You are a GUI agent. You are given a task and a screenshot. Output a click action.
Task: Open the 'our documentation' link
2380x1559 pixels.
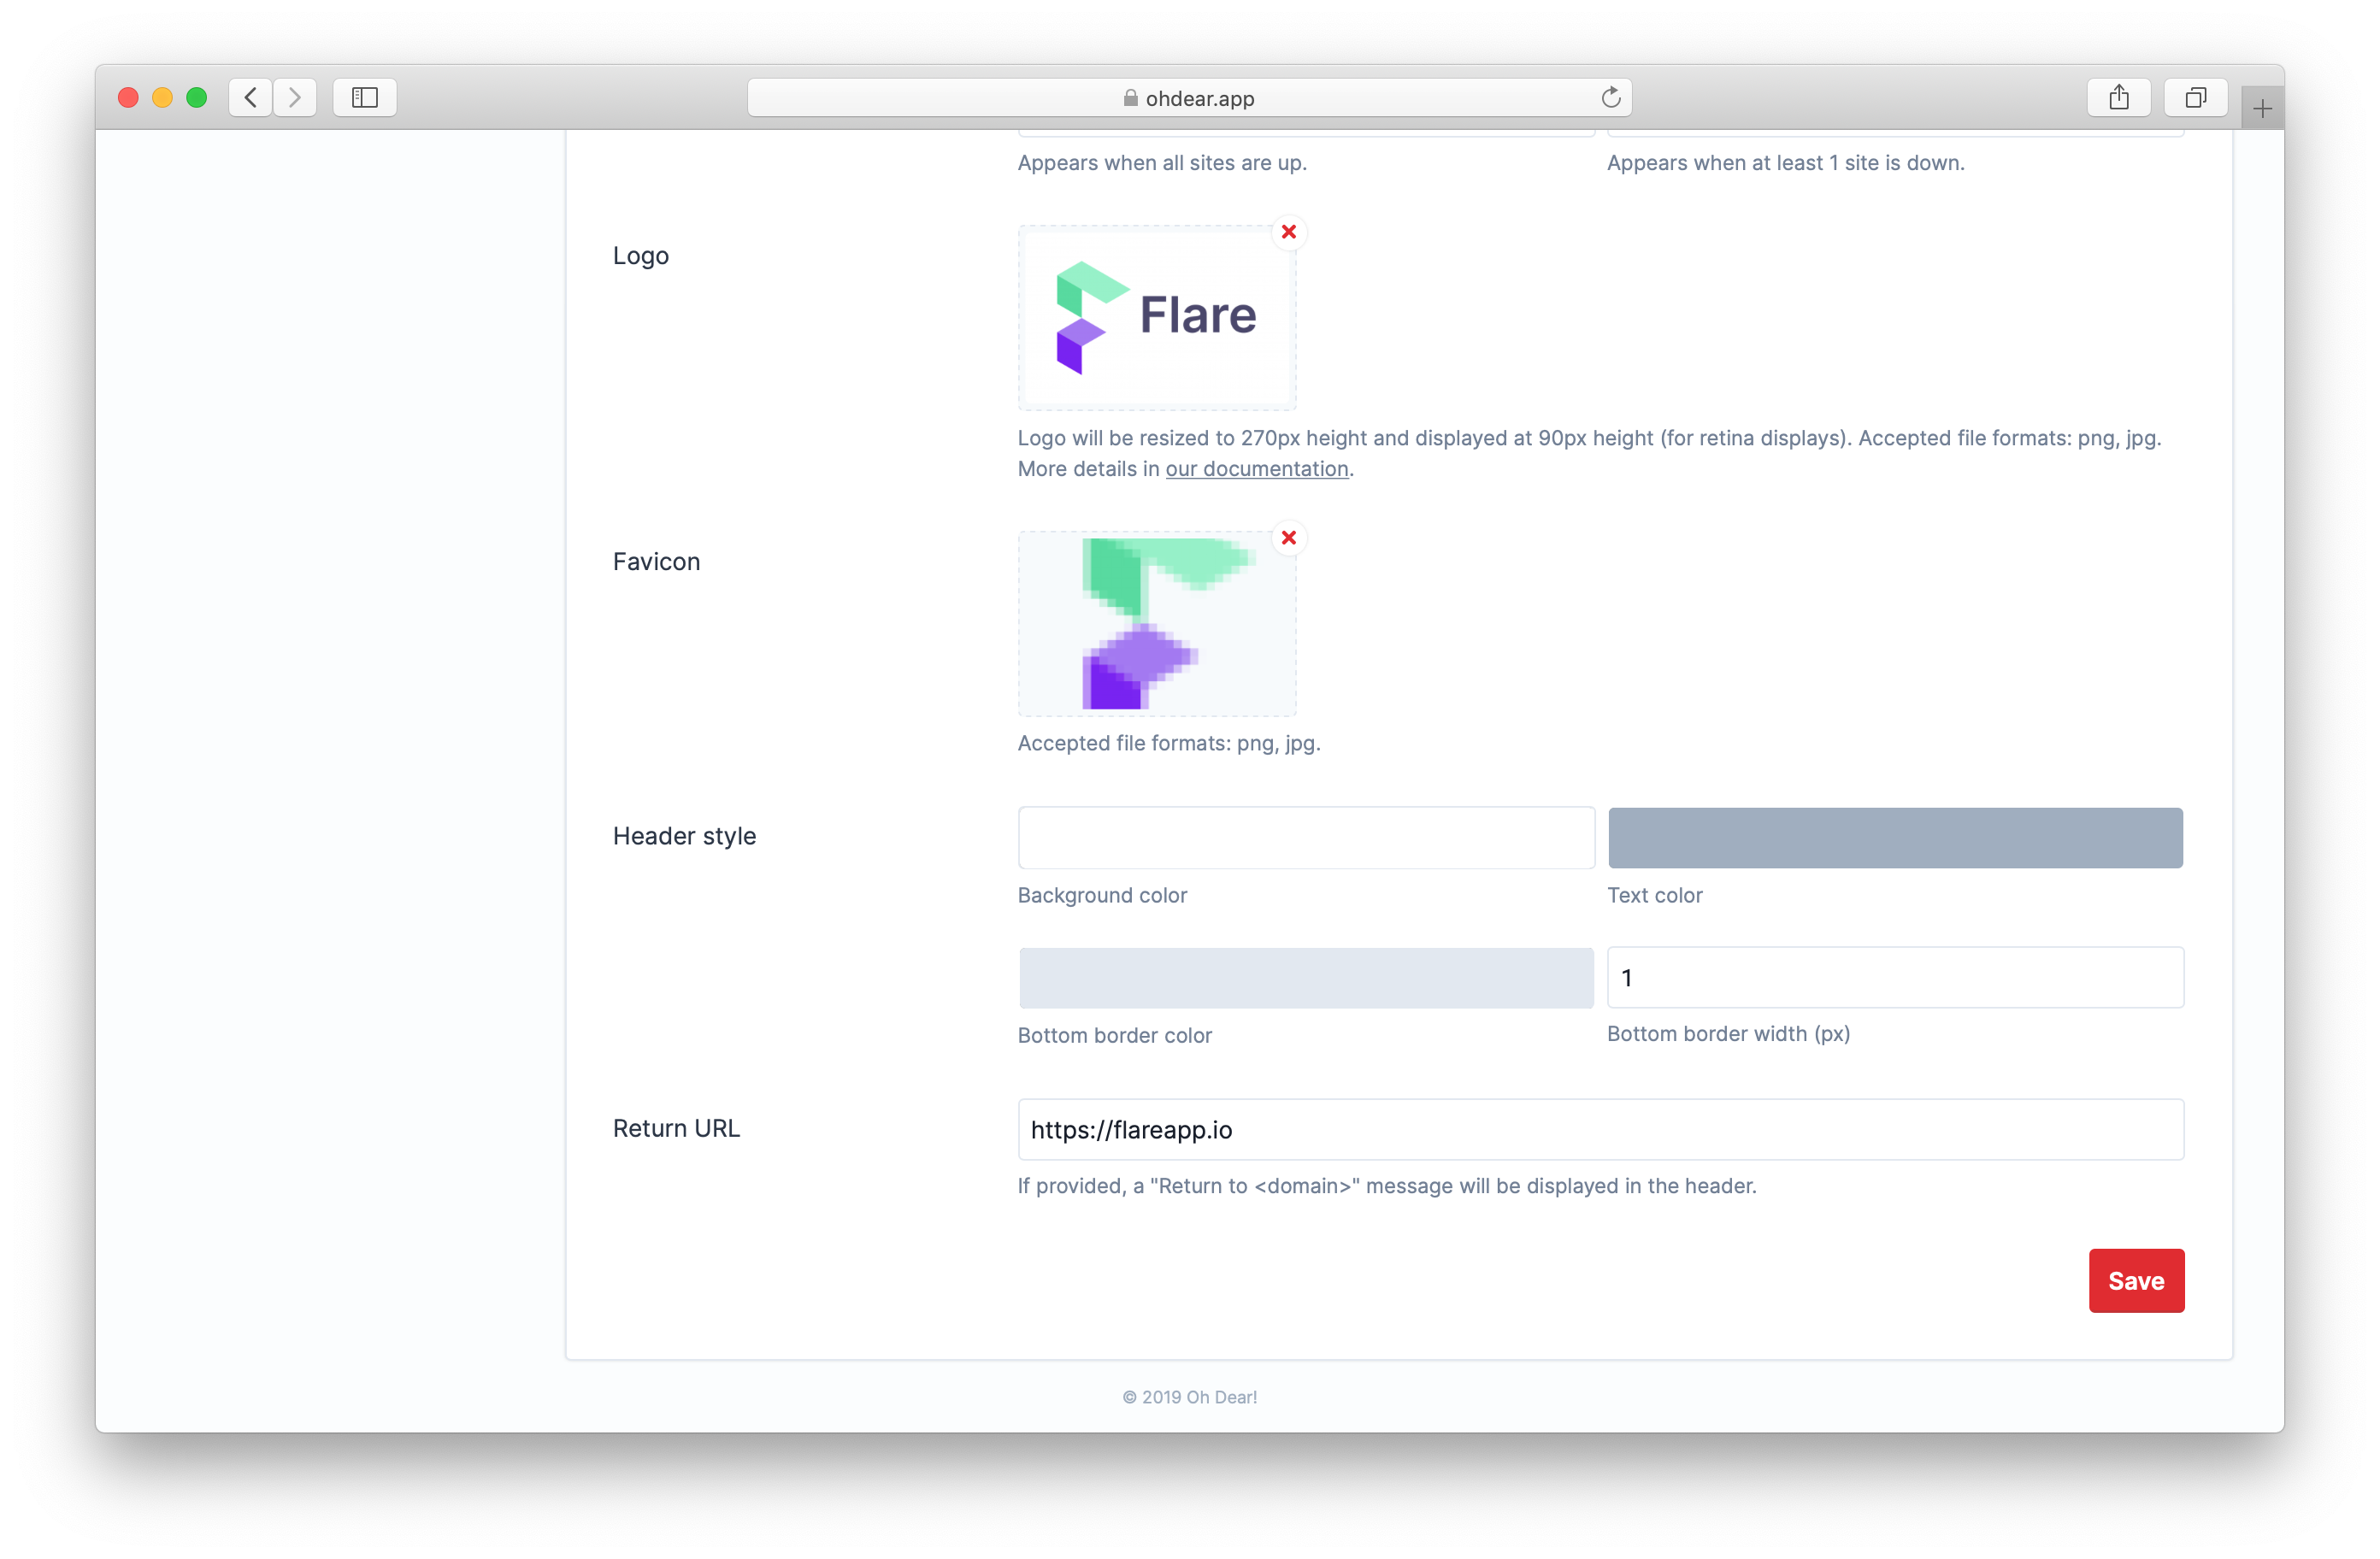point(1257,469)
